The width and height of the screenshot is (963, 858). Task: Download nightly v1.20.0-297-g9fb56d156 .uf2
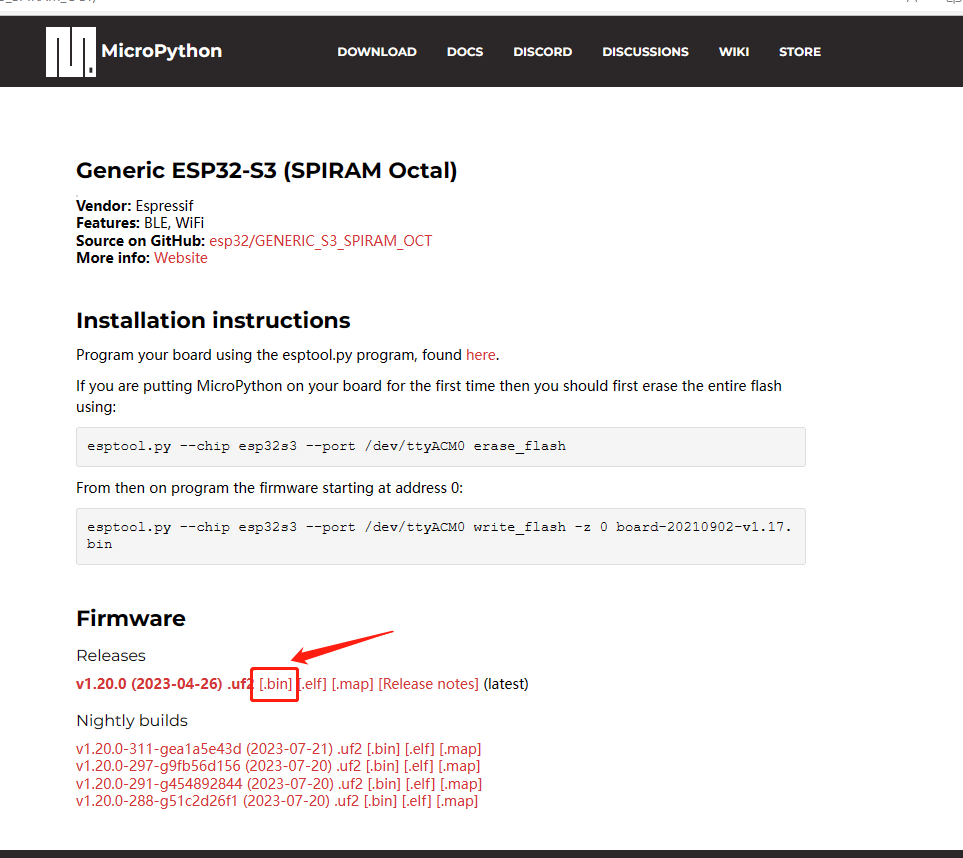[219, 766]
